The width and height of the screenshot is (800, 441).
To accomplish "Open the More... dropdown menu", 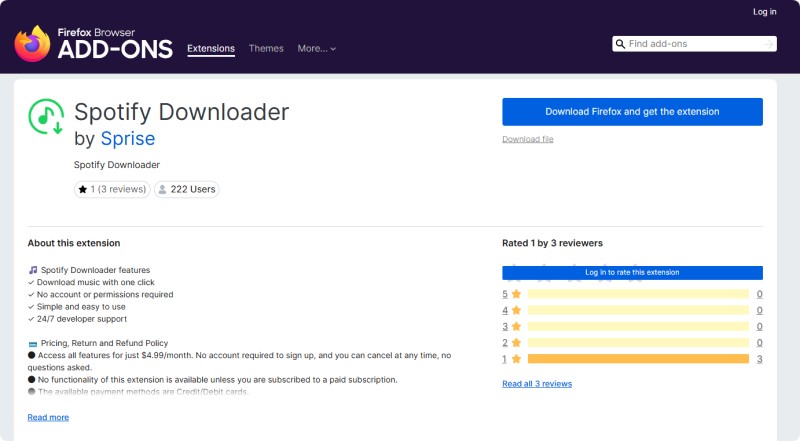I will click(x=316, y=48).
